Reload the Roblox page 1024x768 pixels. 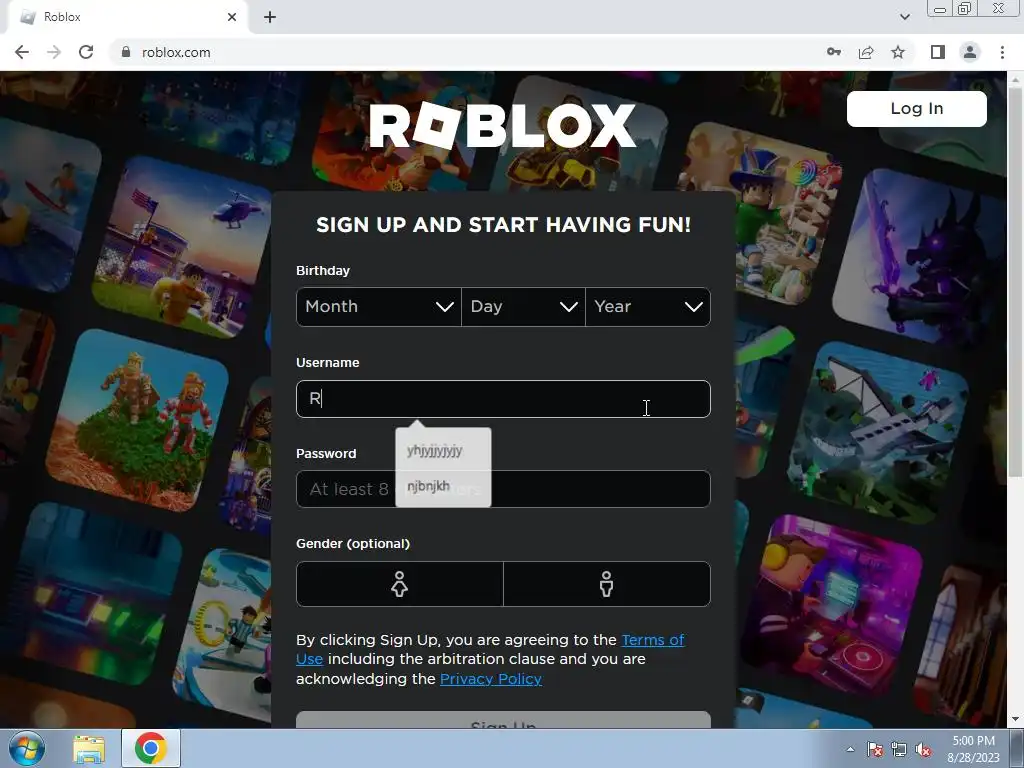tap(86, 52)
